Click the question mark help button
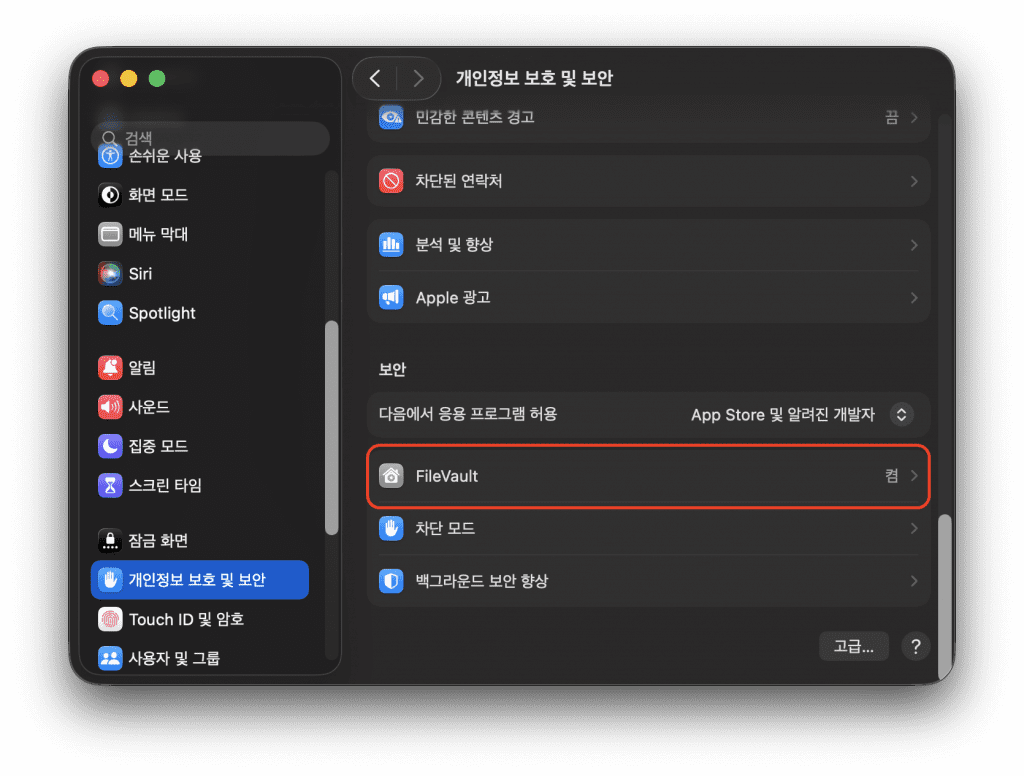The width and height of the screenshot is (1024, 776). tap(915, 646)
